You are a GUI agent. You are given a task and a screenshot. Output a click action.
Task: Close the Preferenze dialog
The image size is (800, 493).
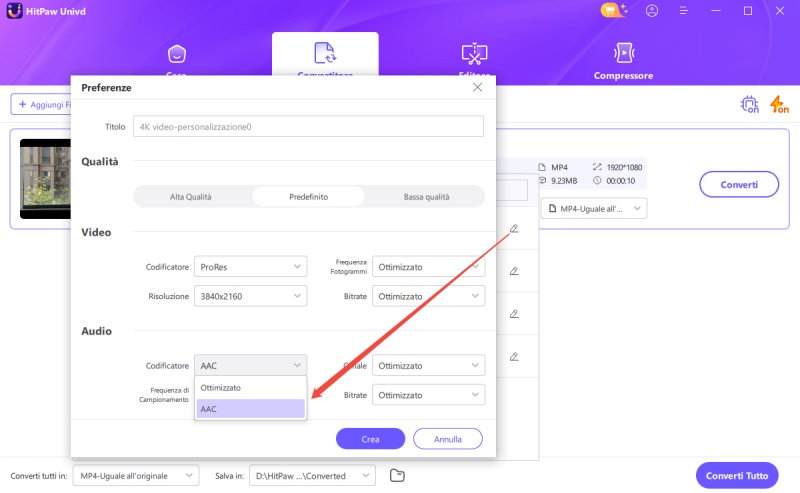477,87
